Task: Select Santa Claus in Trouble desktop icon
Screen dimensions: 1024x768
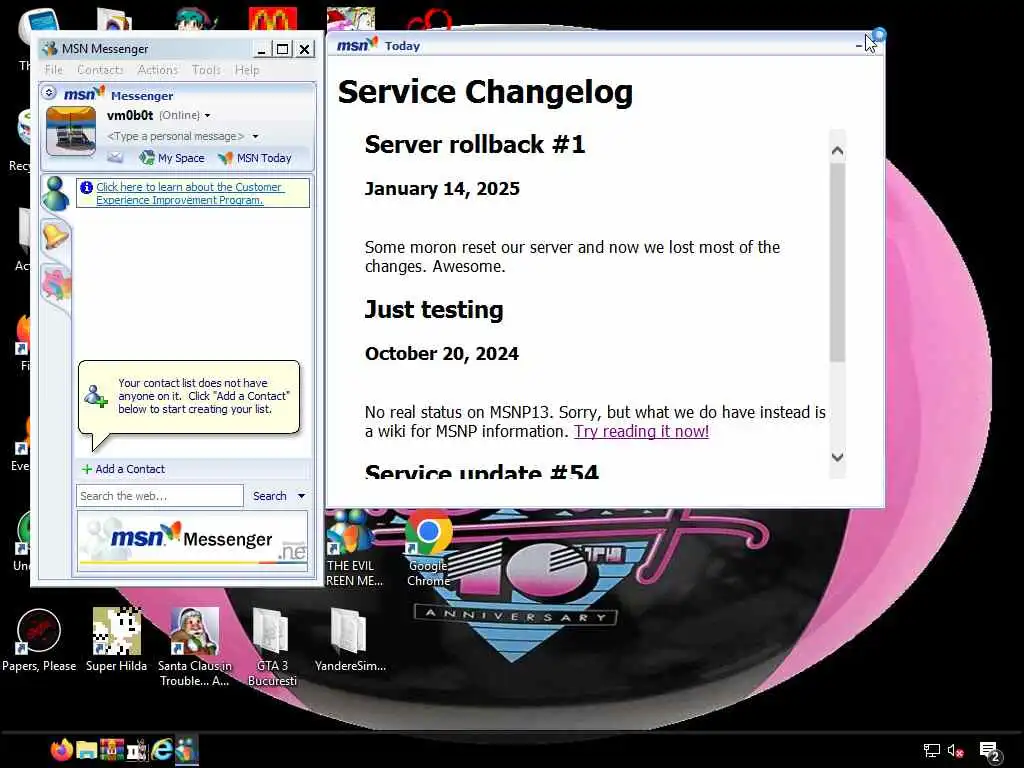Action: (x=195, y=647)
